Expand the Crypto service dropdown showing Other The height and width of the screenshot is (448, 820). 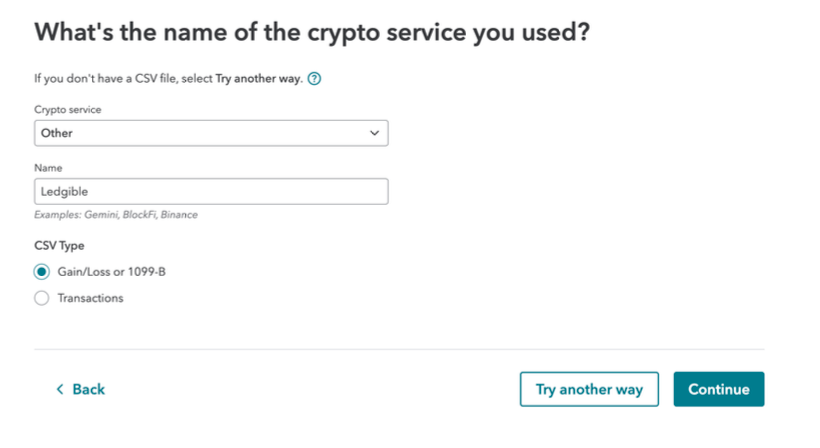pyautogui.click(x=211, y=133)
